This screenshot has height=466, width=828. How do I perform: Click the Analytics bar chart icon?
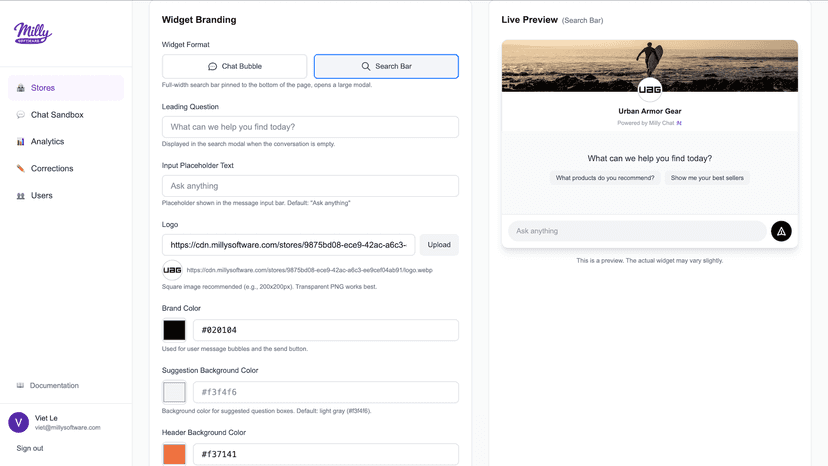tap(21, 142)
